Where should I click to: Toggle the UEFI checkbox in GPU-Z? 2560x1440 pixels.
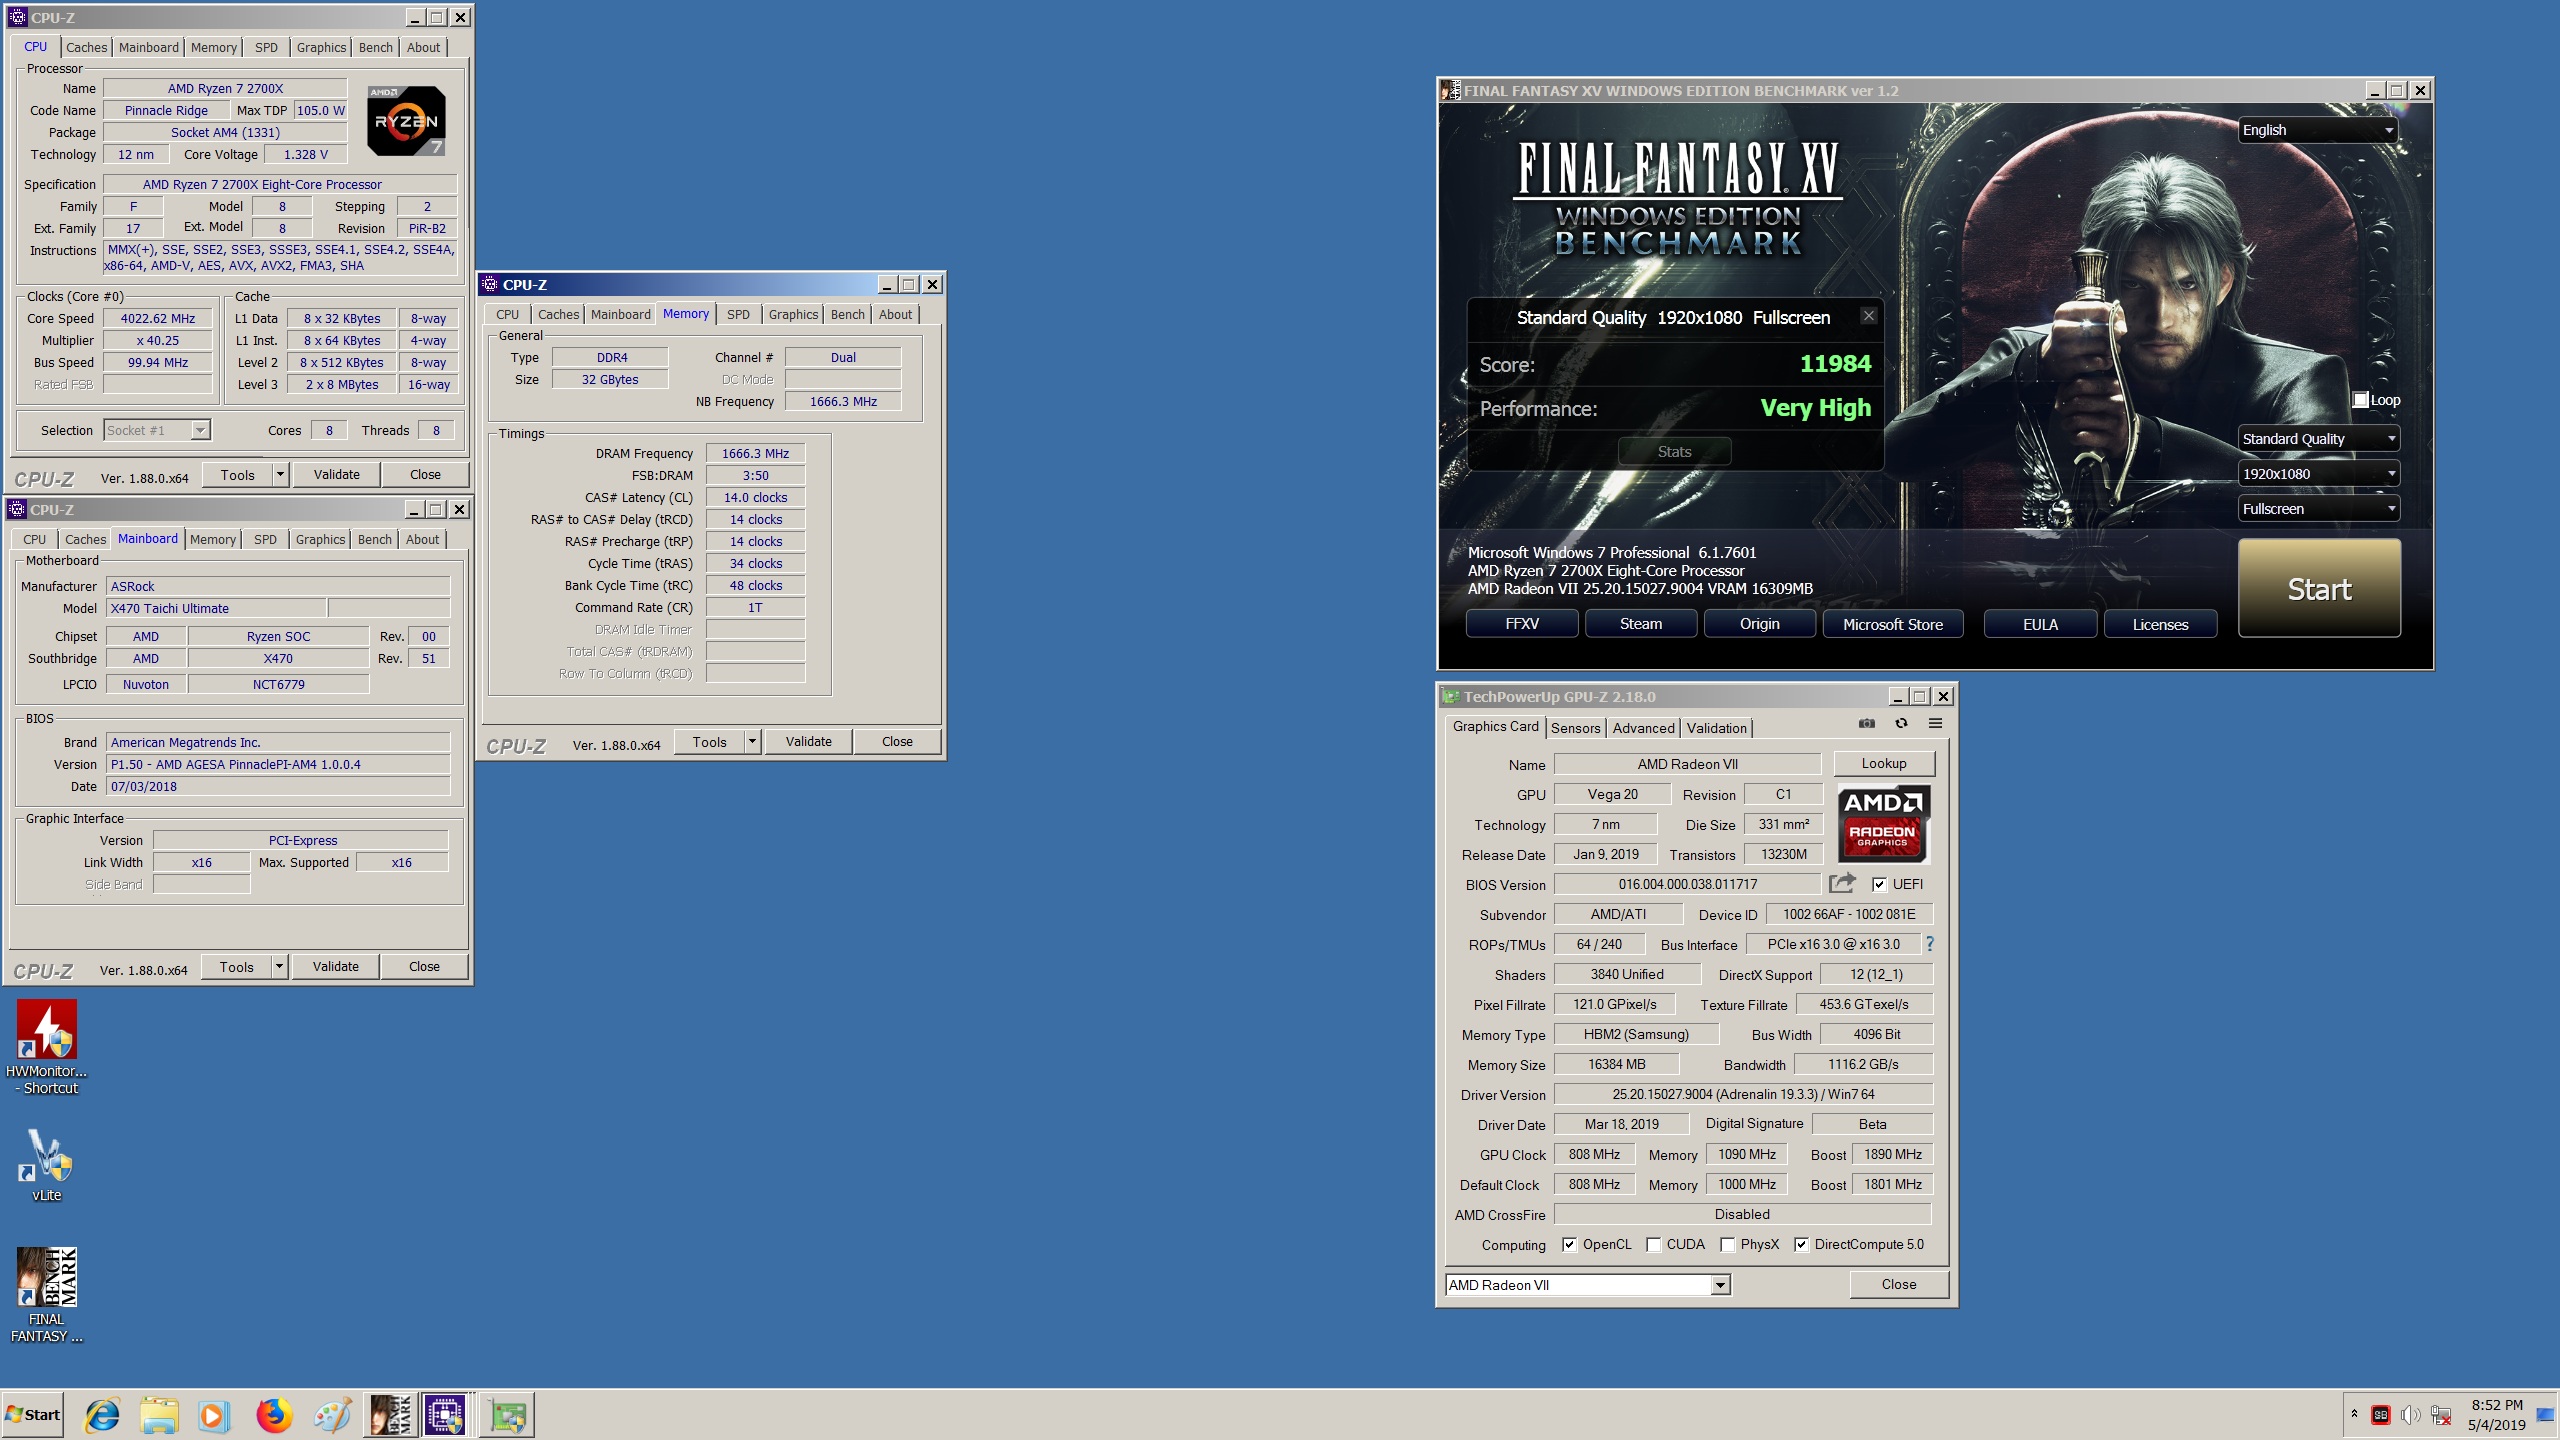(x=1879, y=884)
